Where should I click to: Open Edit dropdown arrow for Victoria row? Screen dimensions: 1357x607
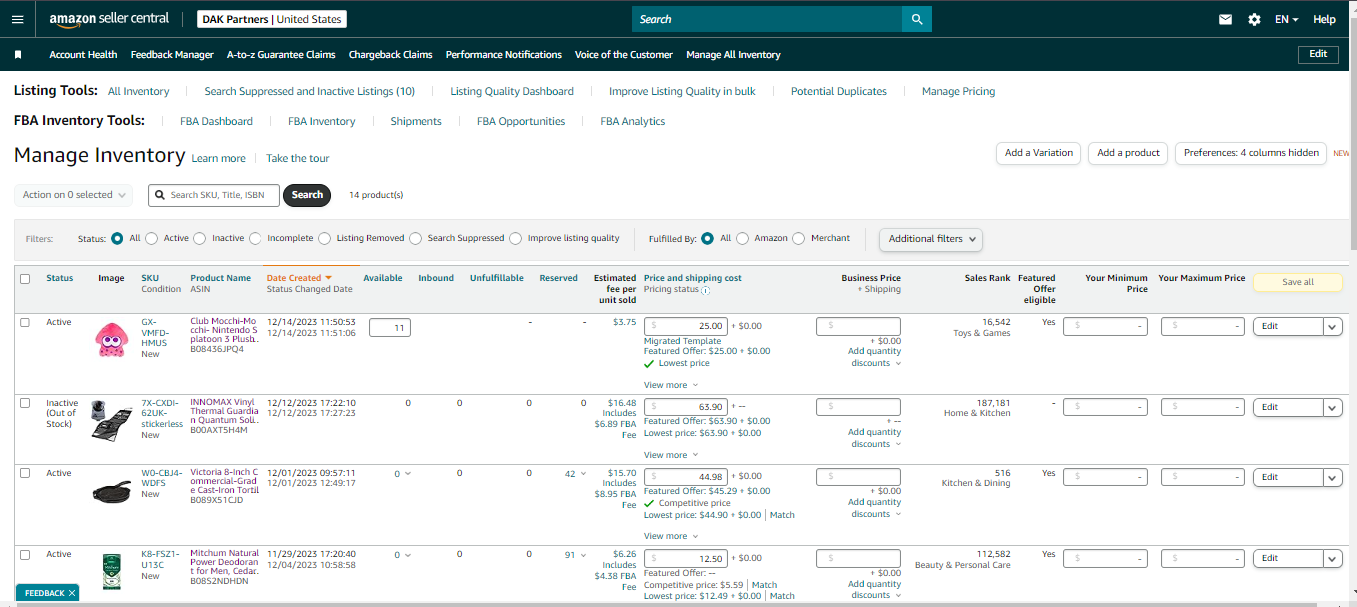click(x=1332, y=477)
